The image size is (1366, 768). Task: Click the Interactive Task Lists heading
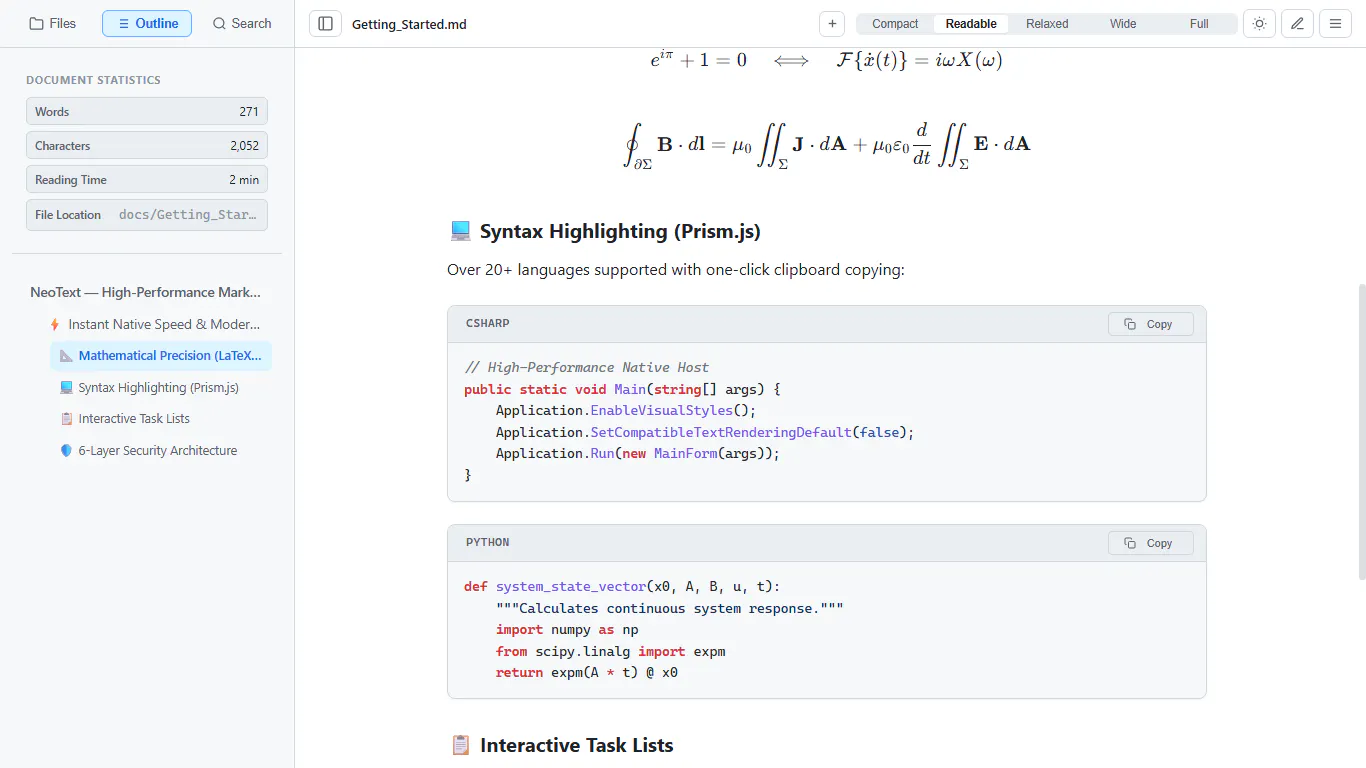(561, 745)
